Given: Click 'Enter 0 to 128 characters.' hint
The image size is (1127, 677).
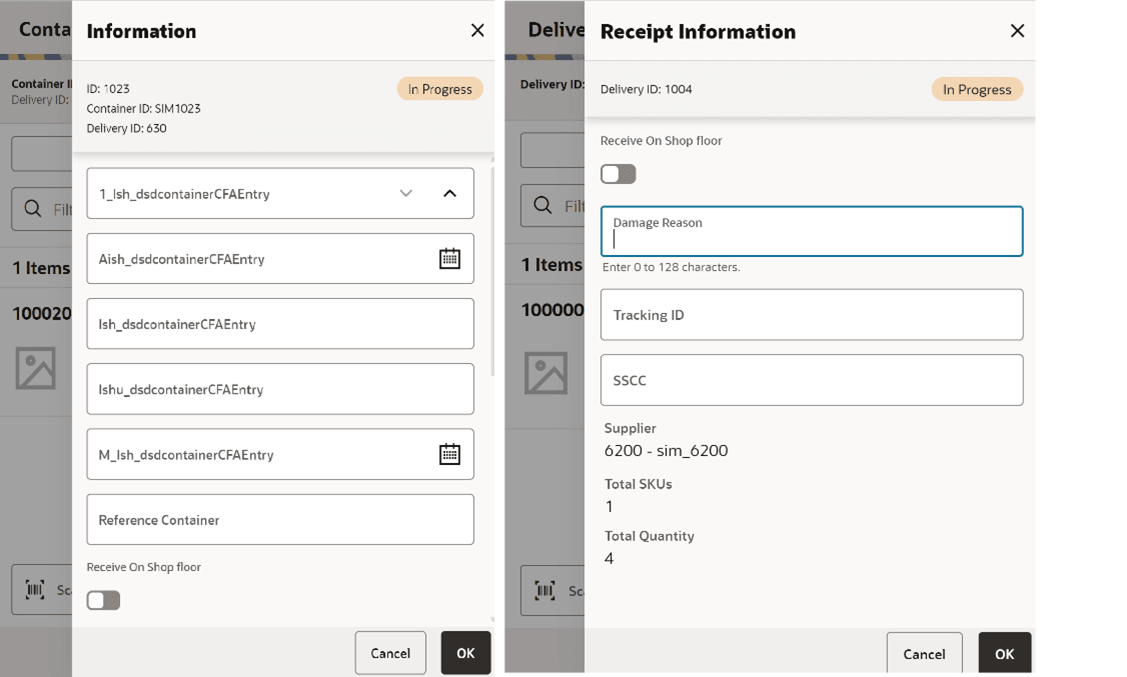Looking at the screenshot, I should coord(671,267).
